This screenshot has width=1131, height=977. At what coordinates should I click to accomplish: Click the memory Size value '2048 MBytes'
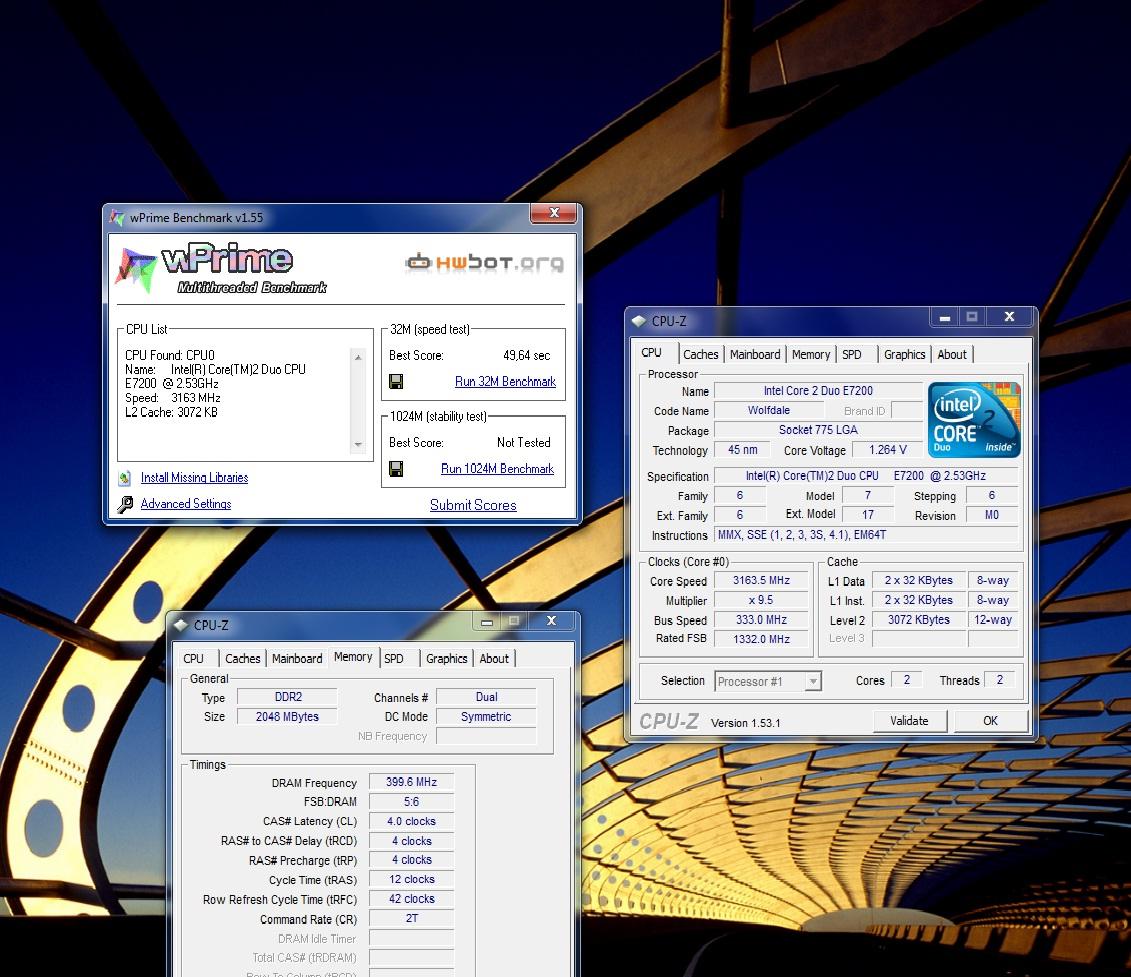288,717
